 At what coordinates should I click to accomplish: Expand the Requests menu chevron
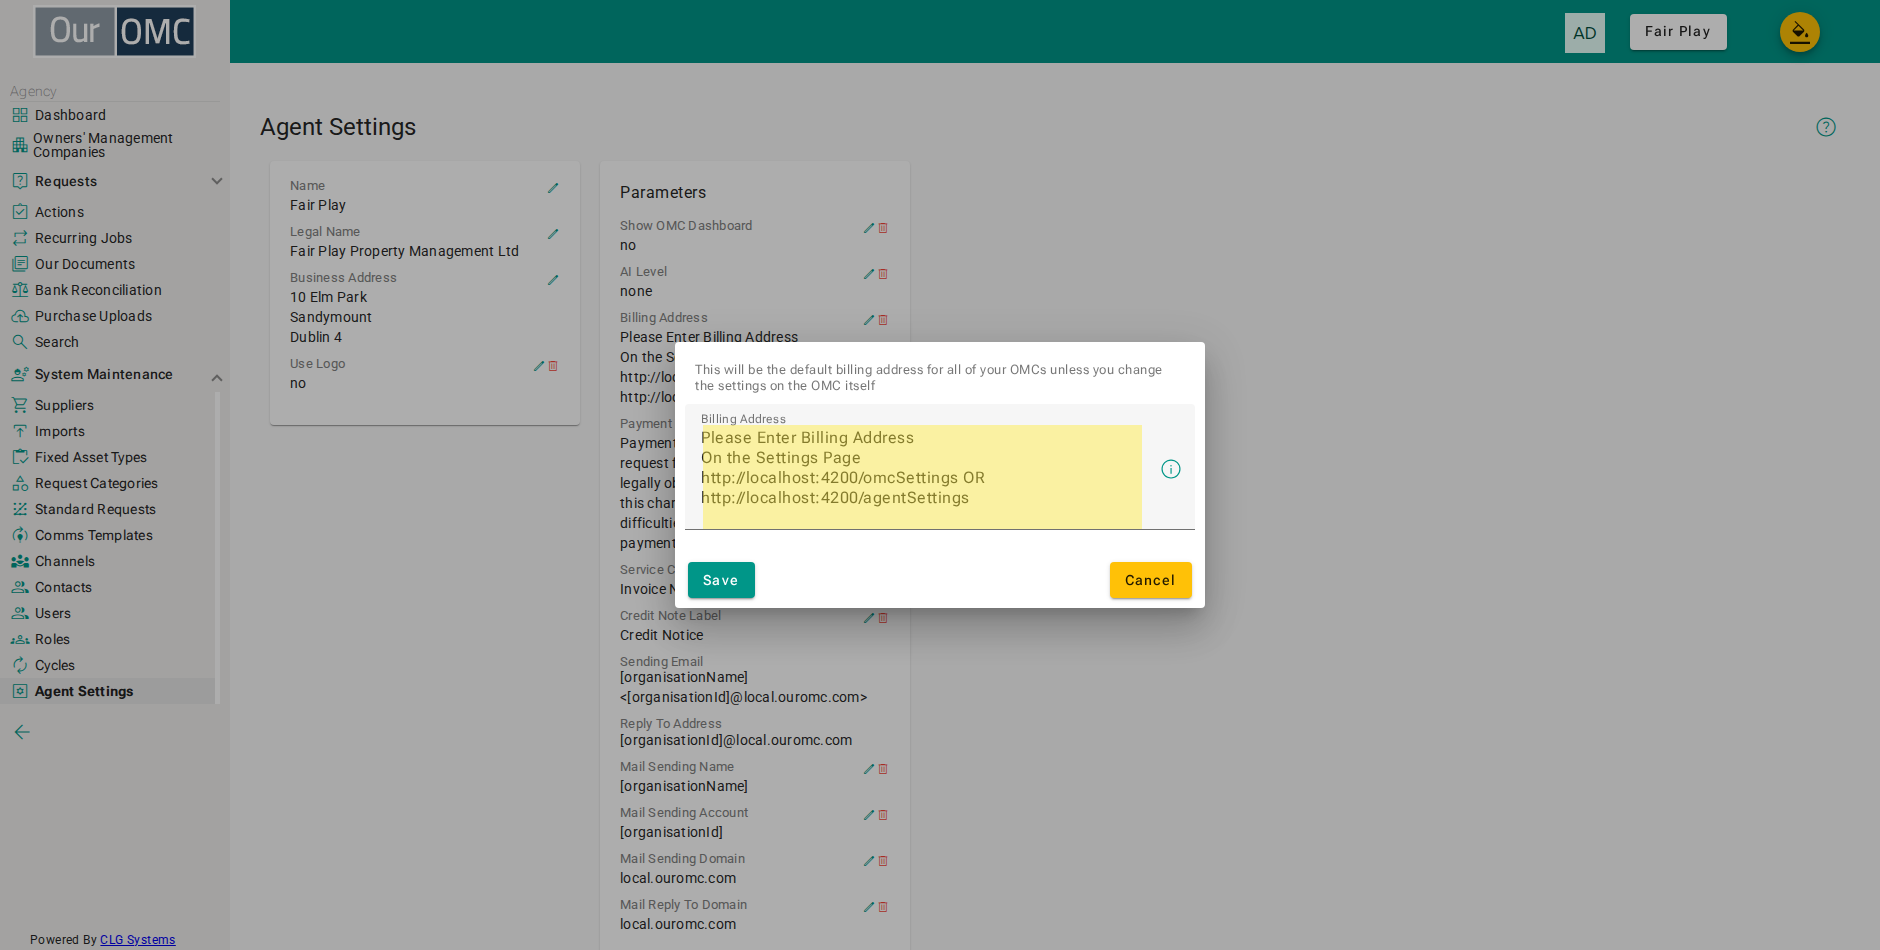[x=217, y=181]
